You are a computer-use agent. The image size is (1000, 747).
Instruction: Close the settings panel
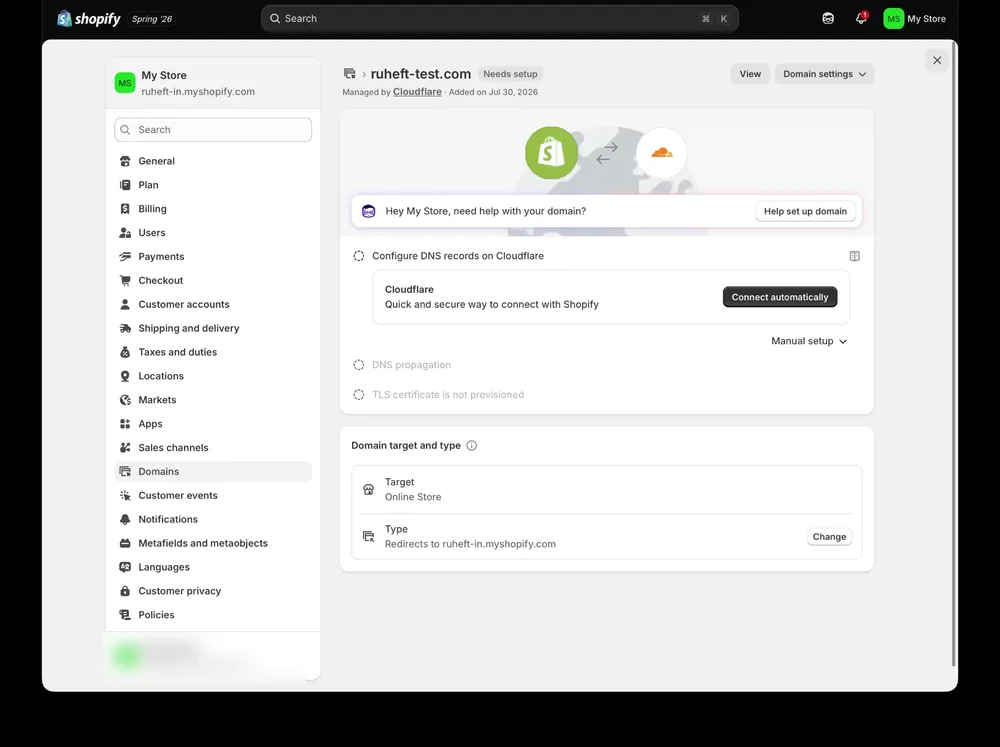point(937,61)
